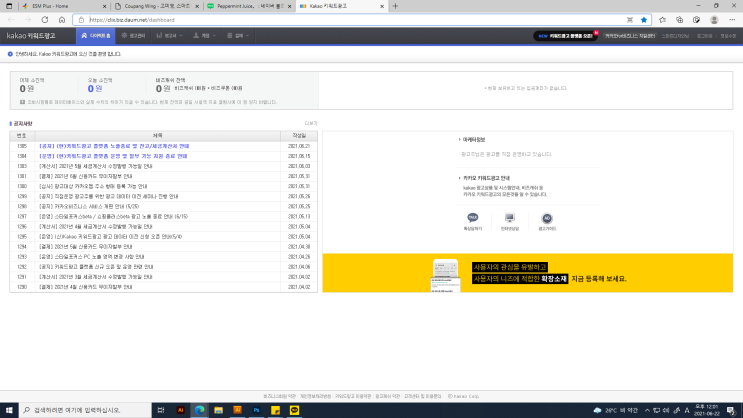Open the browser Favorites icon
Screen dimensions: 743x418
coord(662,20)
